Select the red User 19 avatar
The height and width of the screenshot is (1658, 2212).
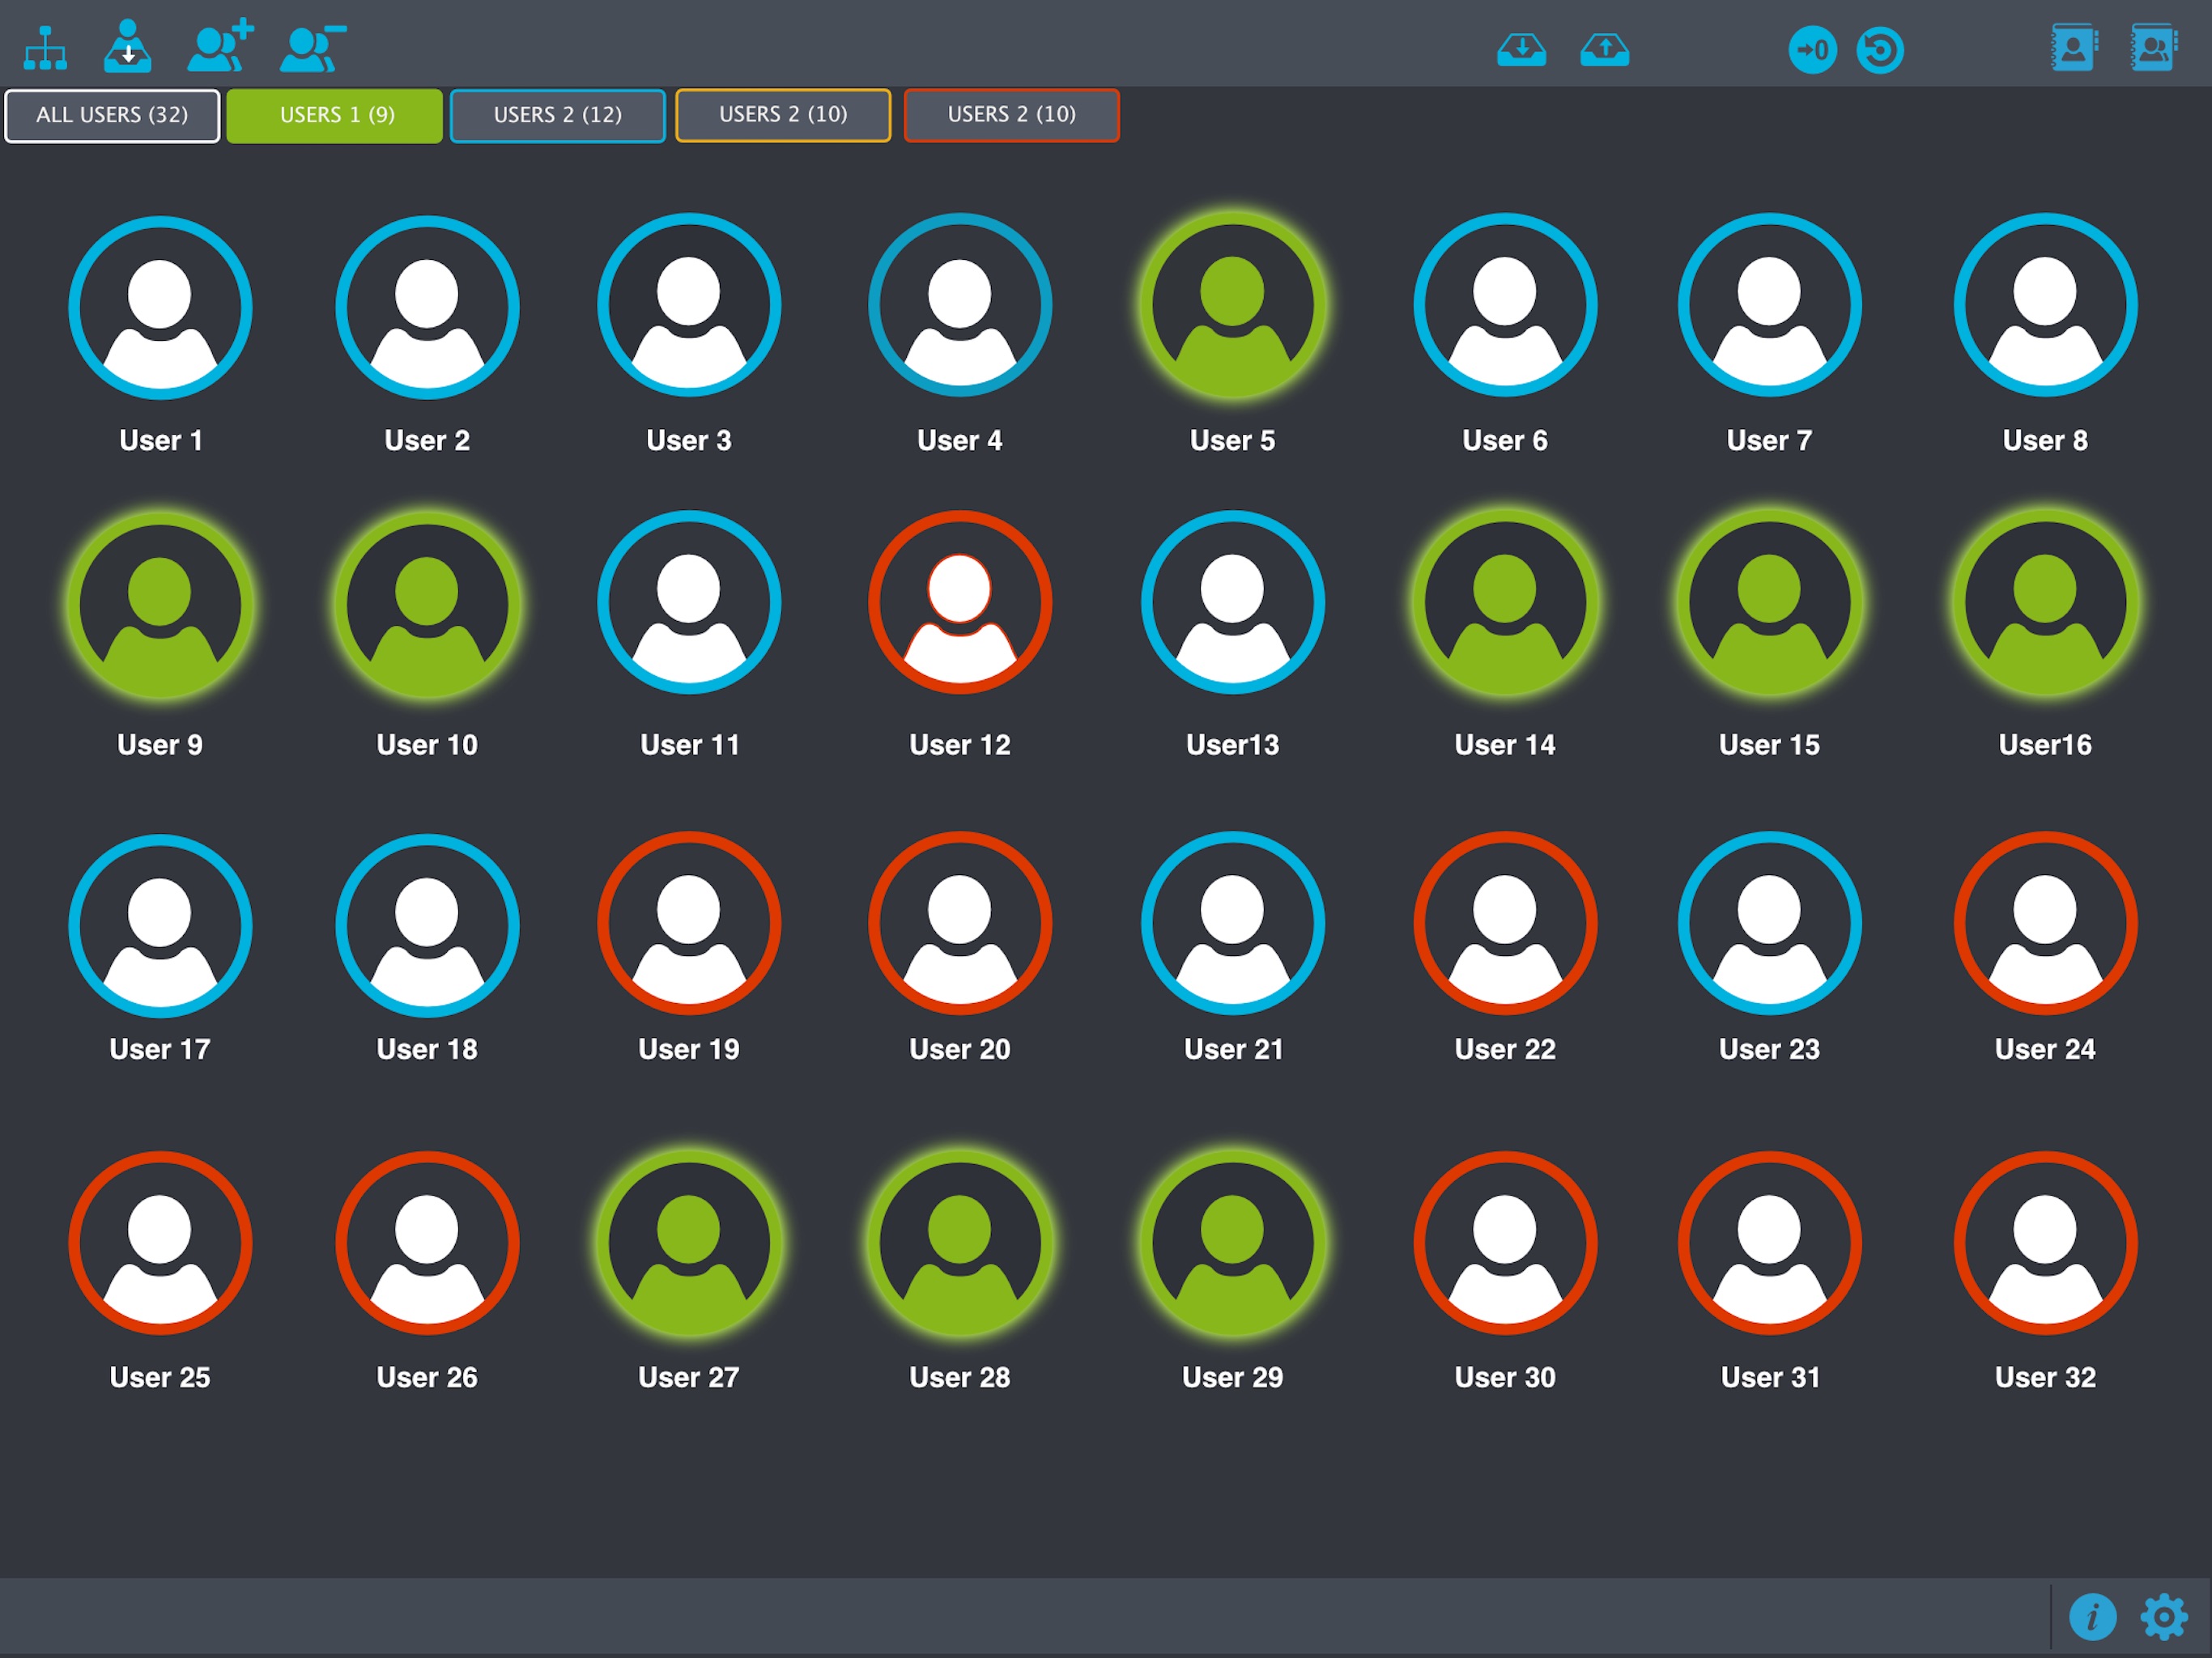tap(689, 923)
